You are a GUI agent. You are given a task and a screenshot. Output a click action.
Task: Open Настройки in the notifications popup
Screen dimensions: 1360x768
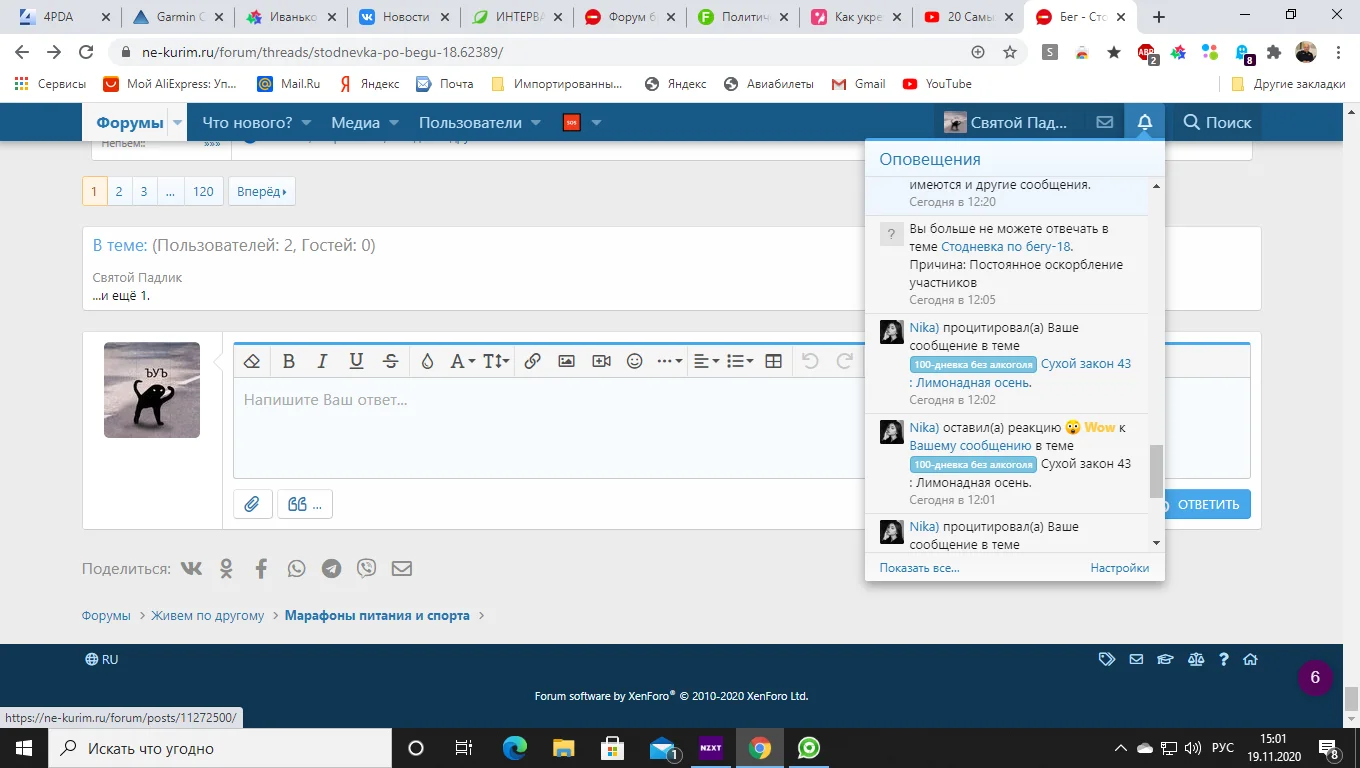pos(1120,568)
